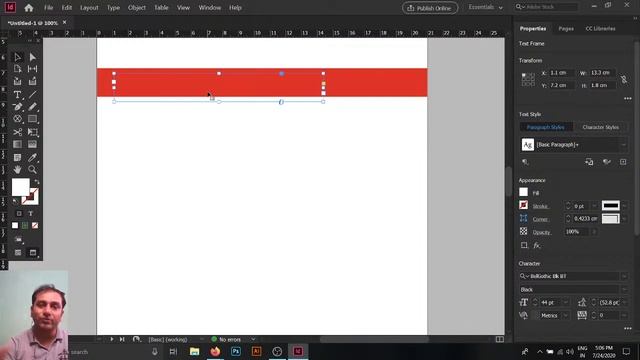Image resolution: width=640 pixels, height=360 pixels.
Task: Click the Opacity options link
Action: coord(542,232)
